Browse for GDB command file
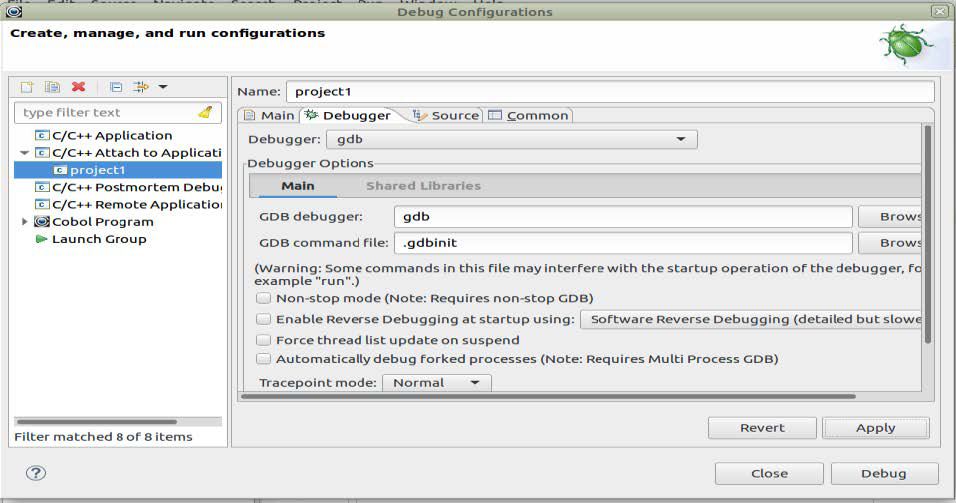This screenshot has width=956, height=503. pyautogui.click(x=890, y=243)
